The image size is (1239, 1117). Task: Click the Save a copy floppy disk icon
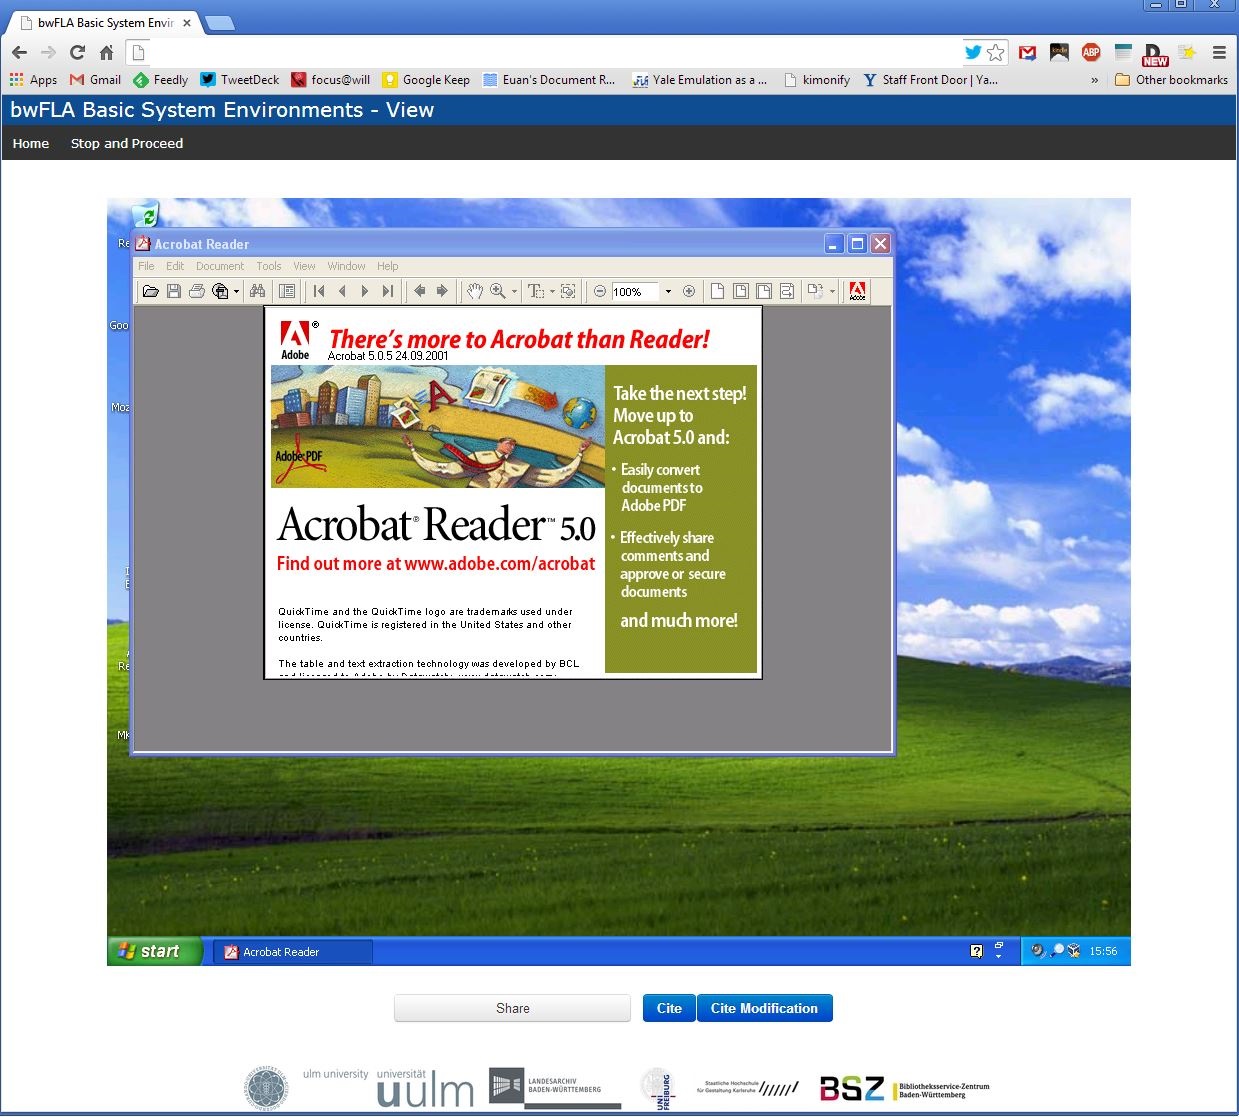(x=174, y=291)
